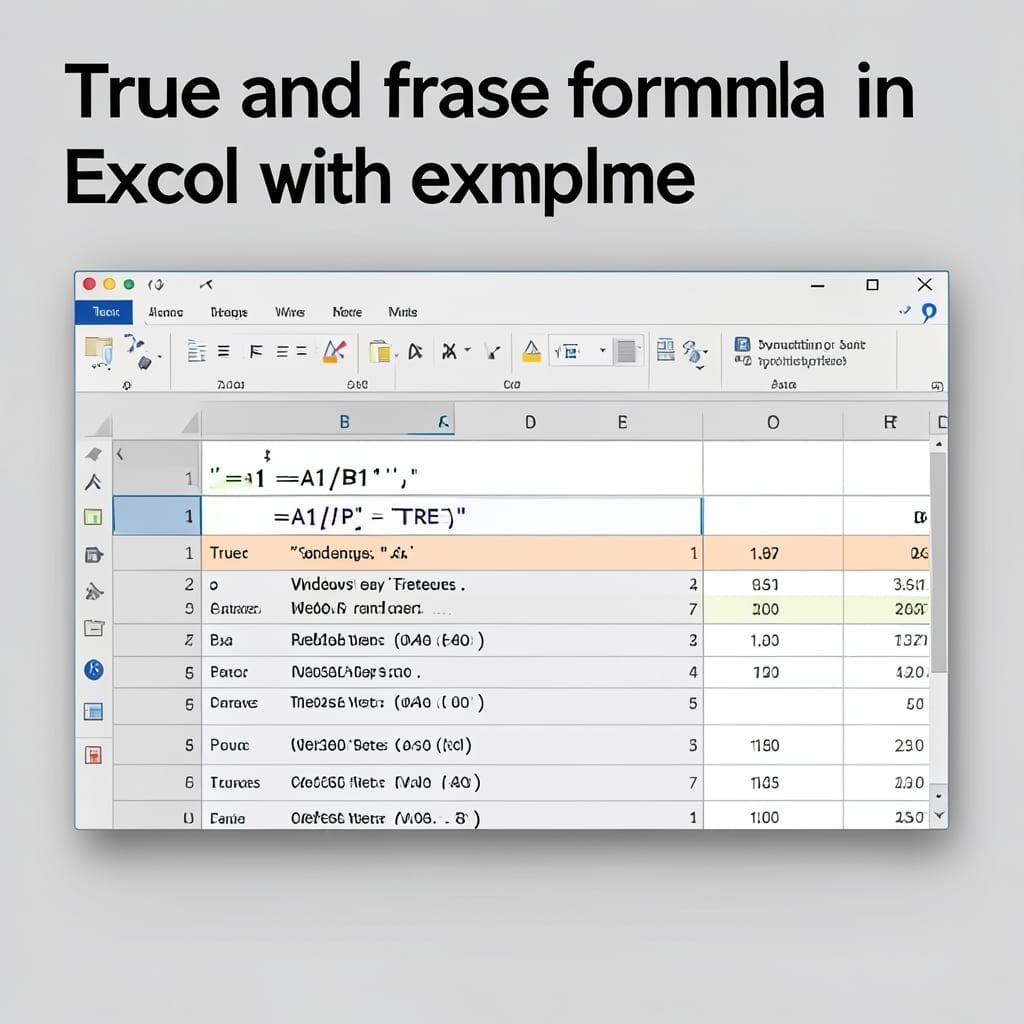Click the scrollbar up arrow
The height and width of the screenshot is (1024, 1024).
click(938, 445)
